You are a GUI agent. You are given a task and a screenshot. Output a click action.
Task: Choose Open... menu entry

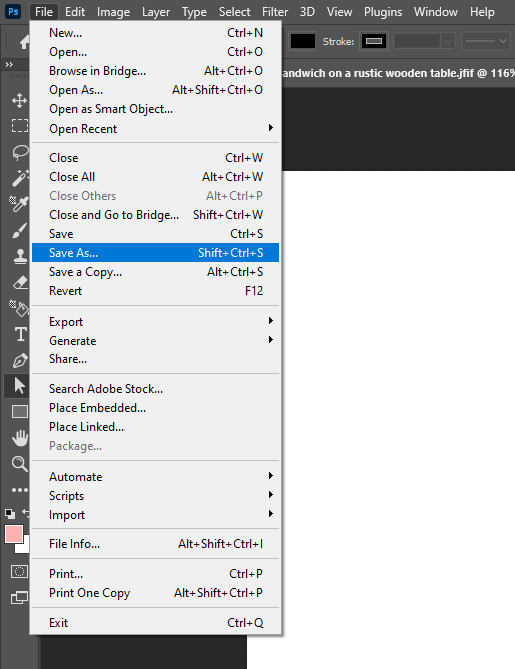(155, 52)
